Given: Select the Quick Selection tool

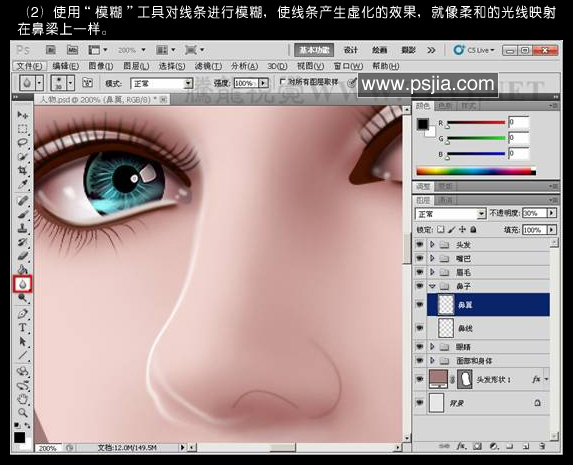Looking at the screenshot, I should (23, 156).
